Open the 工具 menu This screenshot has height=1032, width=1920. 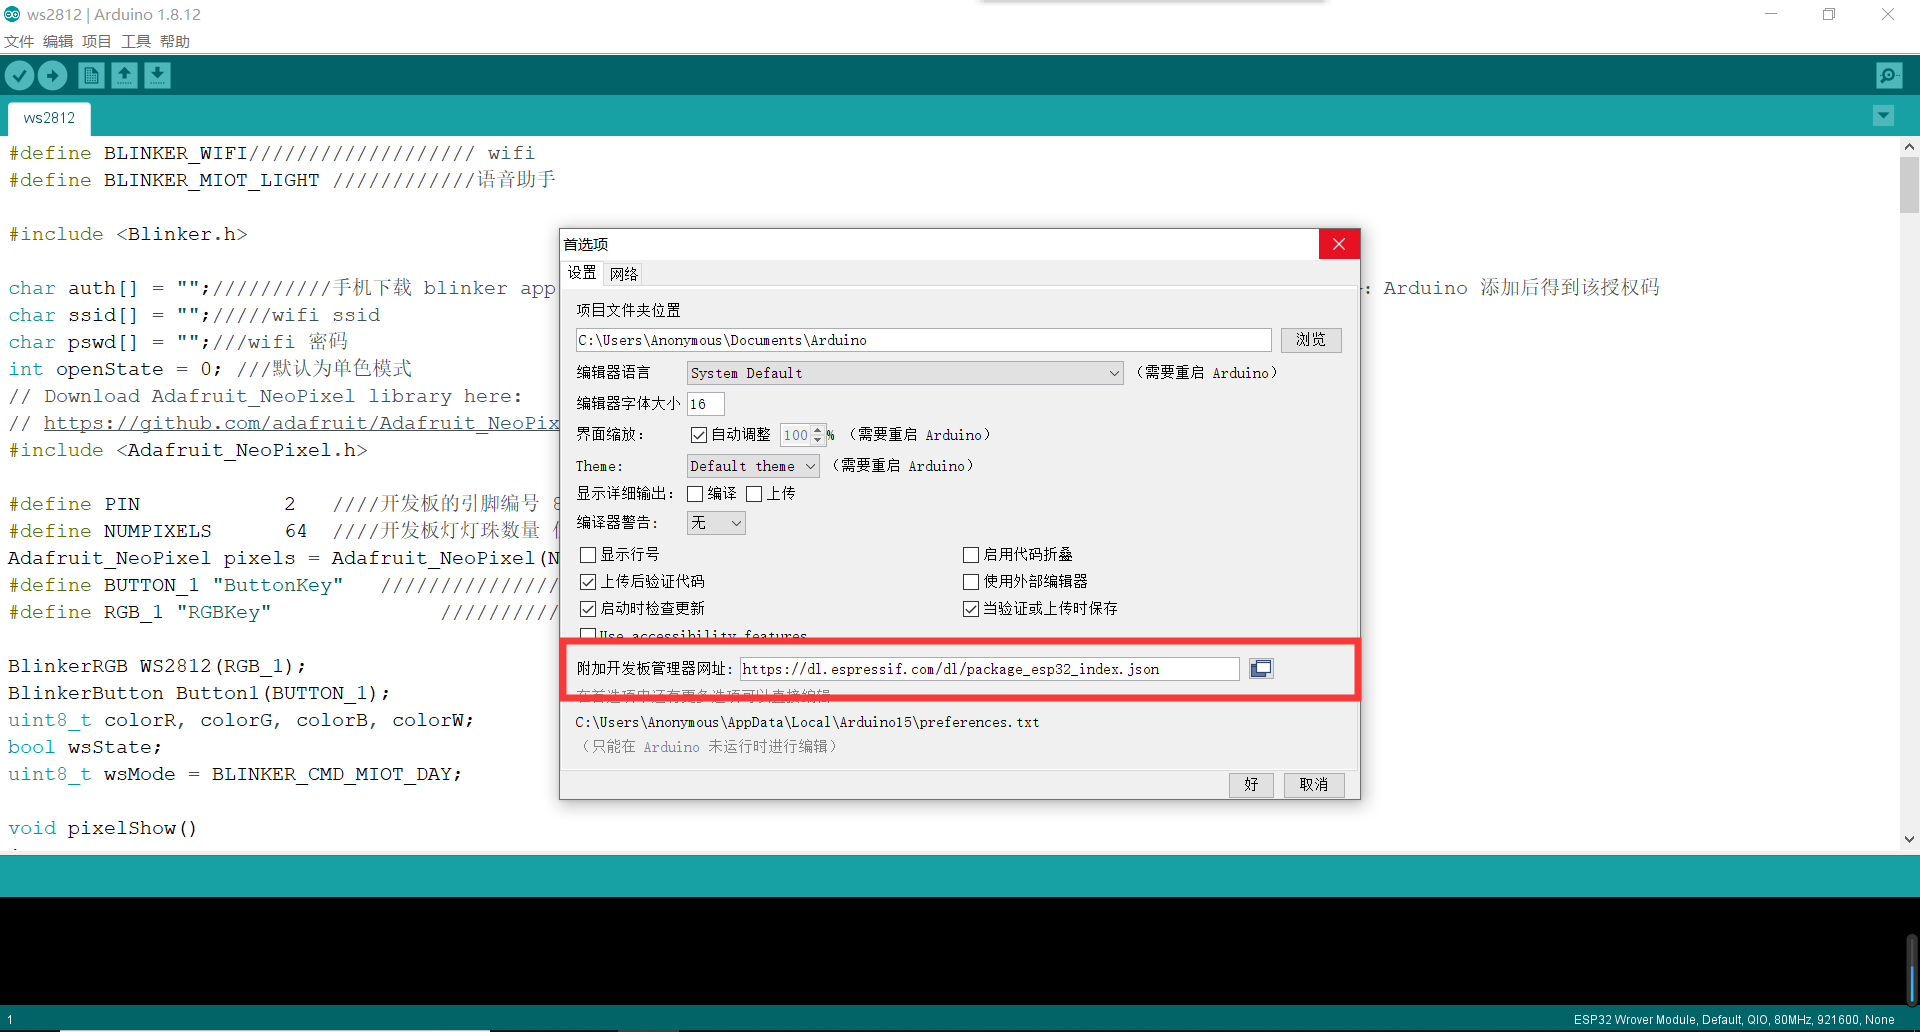click(x=136, y=41)
